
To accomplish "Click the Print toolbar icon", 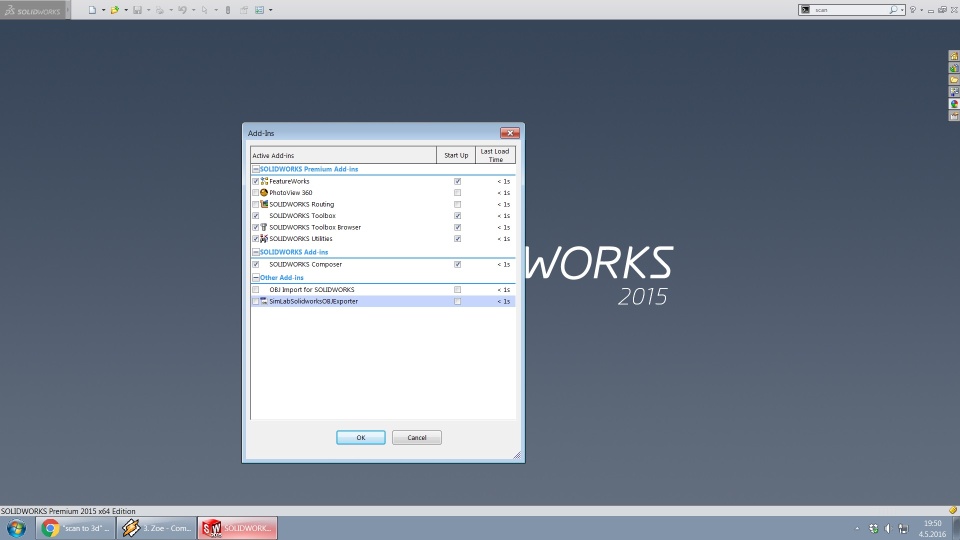I will click(x=160, y=10).
